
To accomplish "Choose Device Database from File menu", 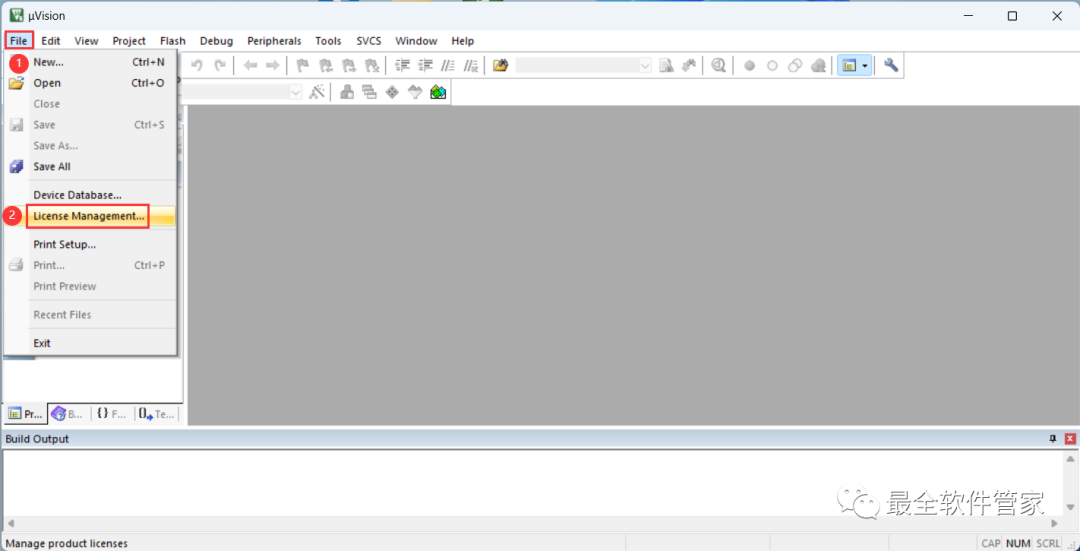I will pyautogui.click(x=77, y=195).
